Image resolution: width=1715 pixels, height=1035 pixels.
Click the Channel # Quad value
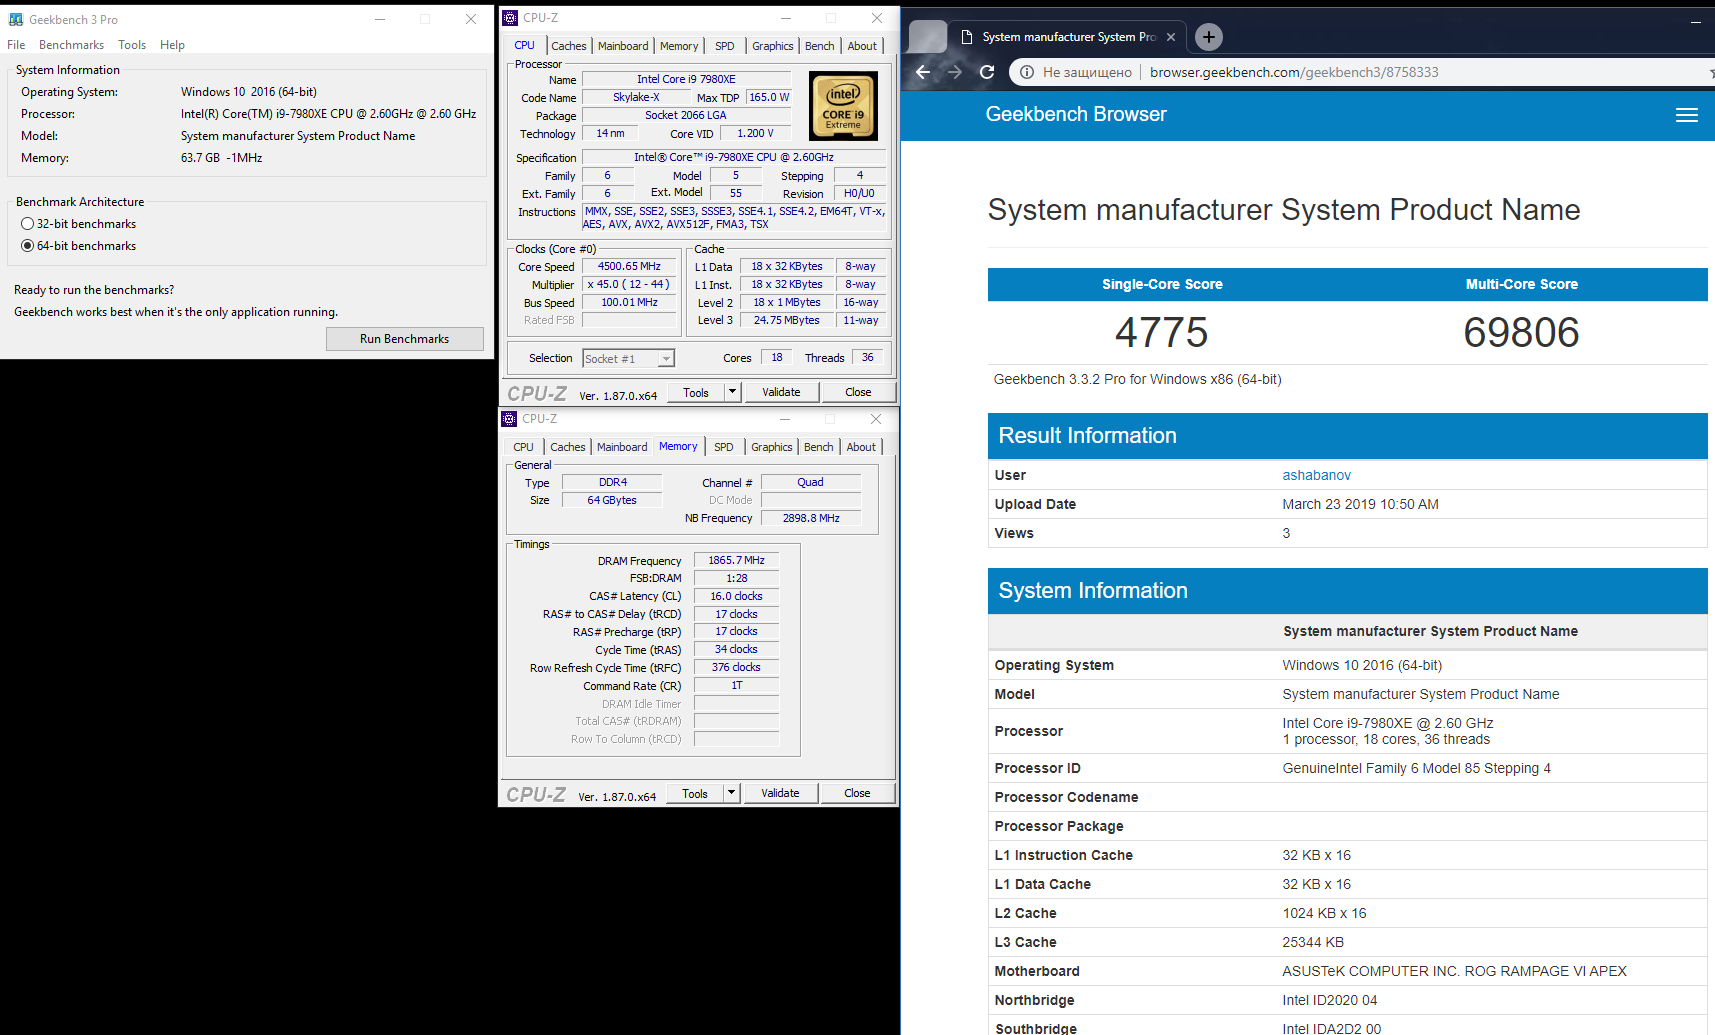(811, 482)
